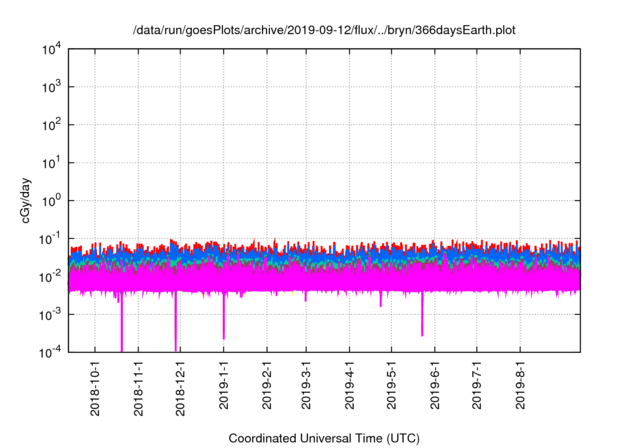Click the top y-axis tick label 10^4
640x448 pixels.
(x=51, y=49)
